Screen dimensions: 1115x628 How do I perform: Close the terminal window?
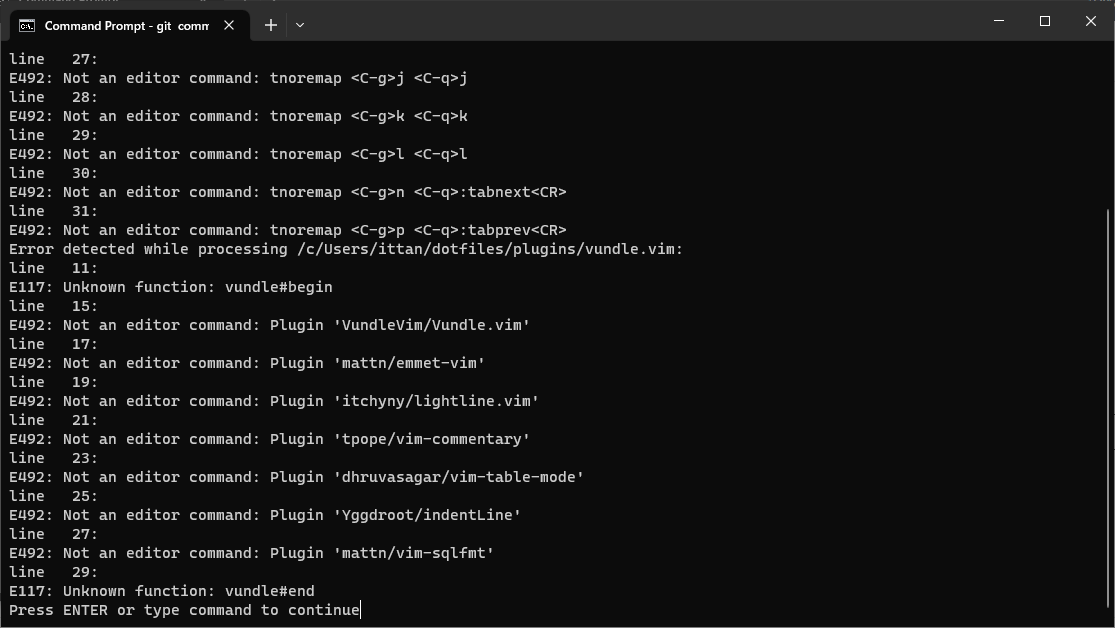[x=1091, y=21]
